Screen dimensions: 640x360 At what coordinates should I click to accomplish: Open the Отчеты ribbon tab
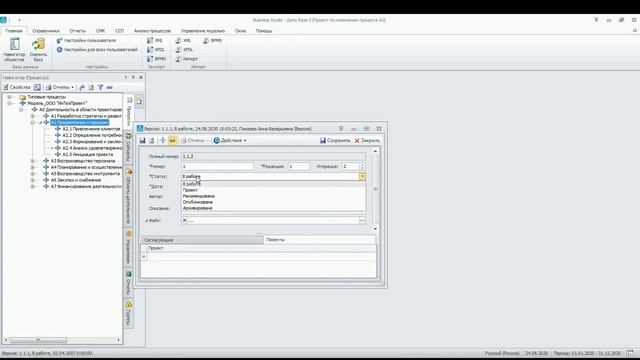pyautogui.click(x=78, y=31)
